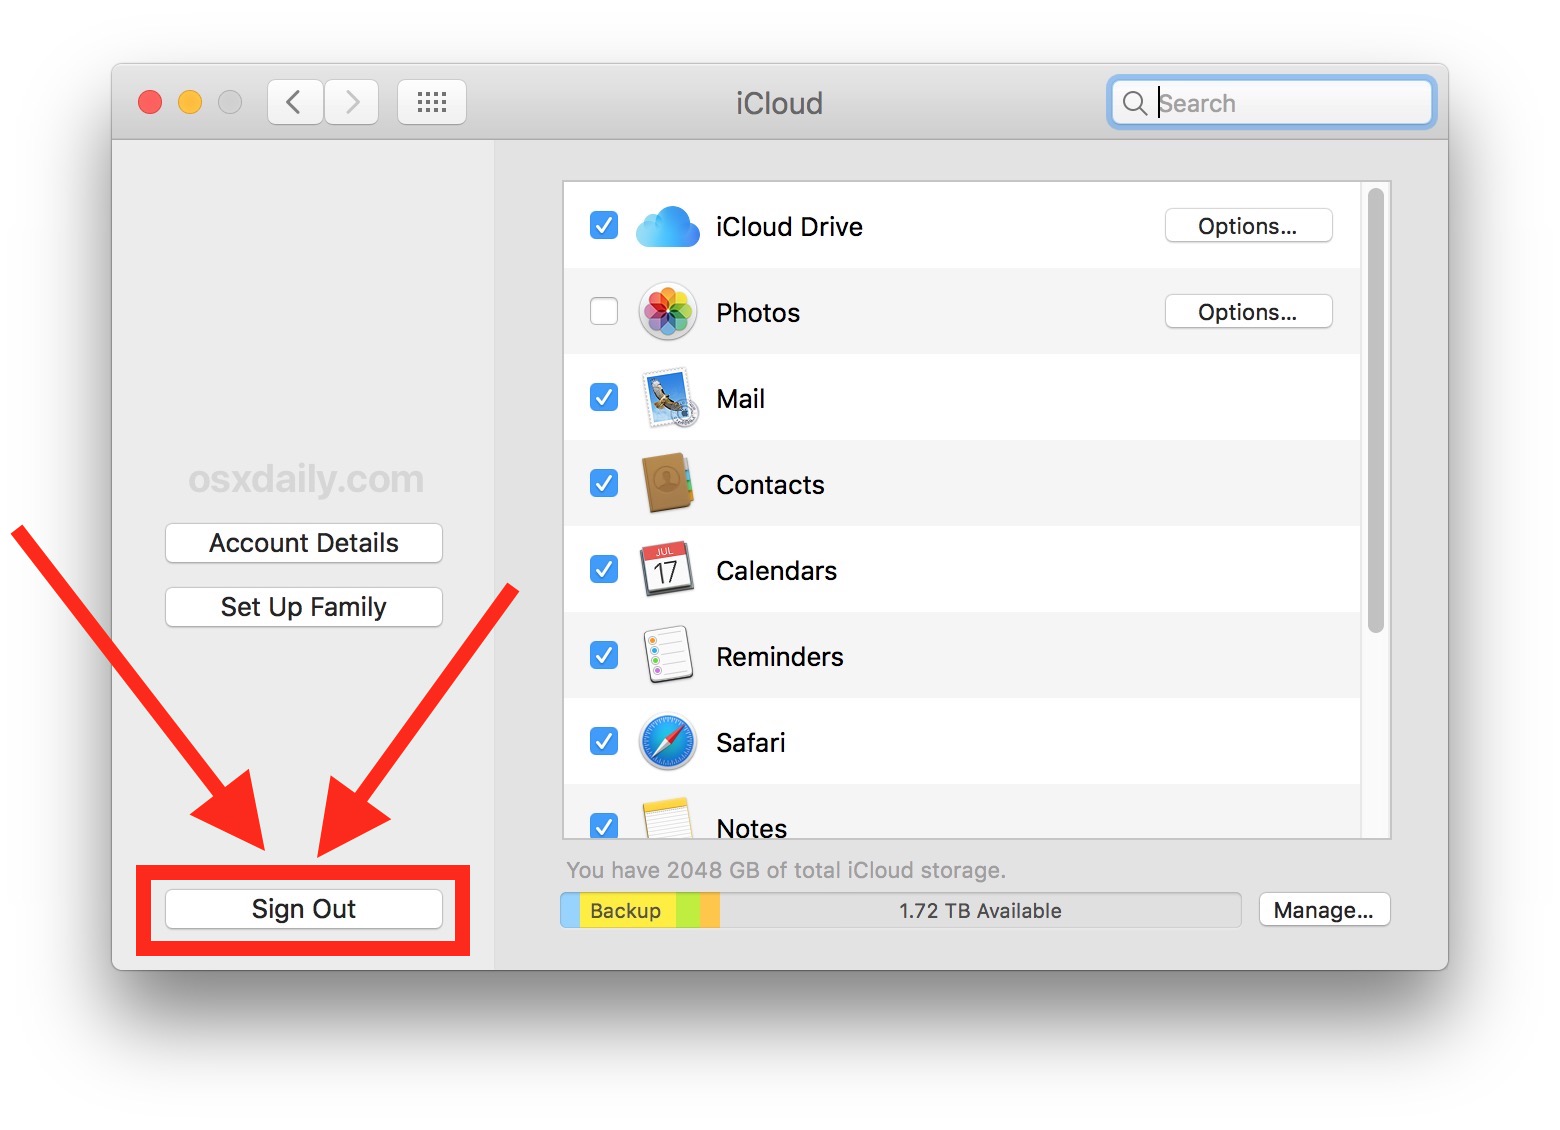Image resolution: width=1560 pixels, height=1130 pixels.
Task: Click the Backup segment of the storage bar
Action: (625, 910)
